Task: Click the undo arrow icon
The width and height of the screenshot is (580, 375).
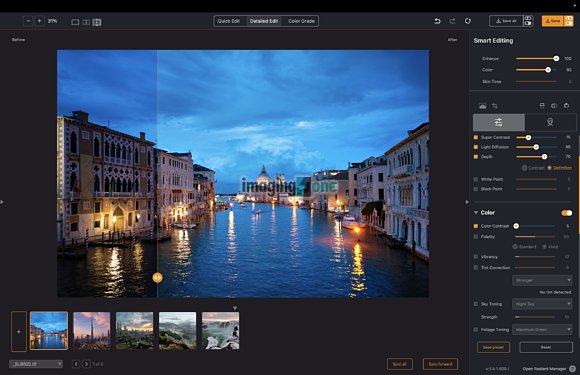Action: point(437,21)
